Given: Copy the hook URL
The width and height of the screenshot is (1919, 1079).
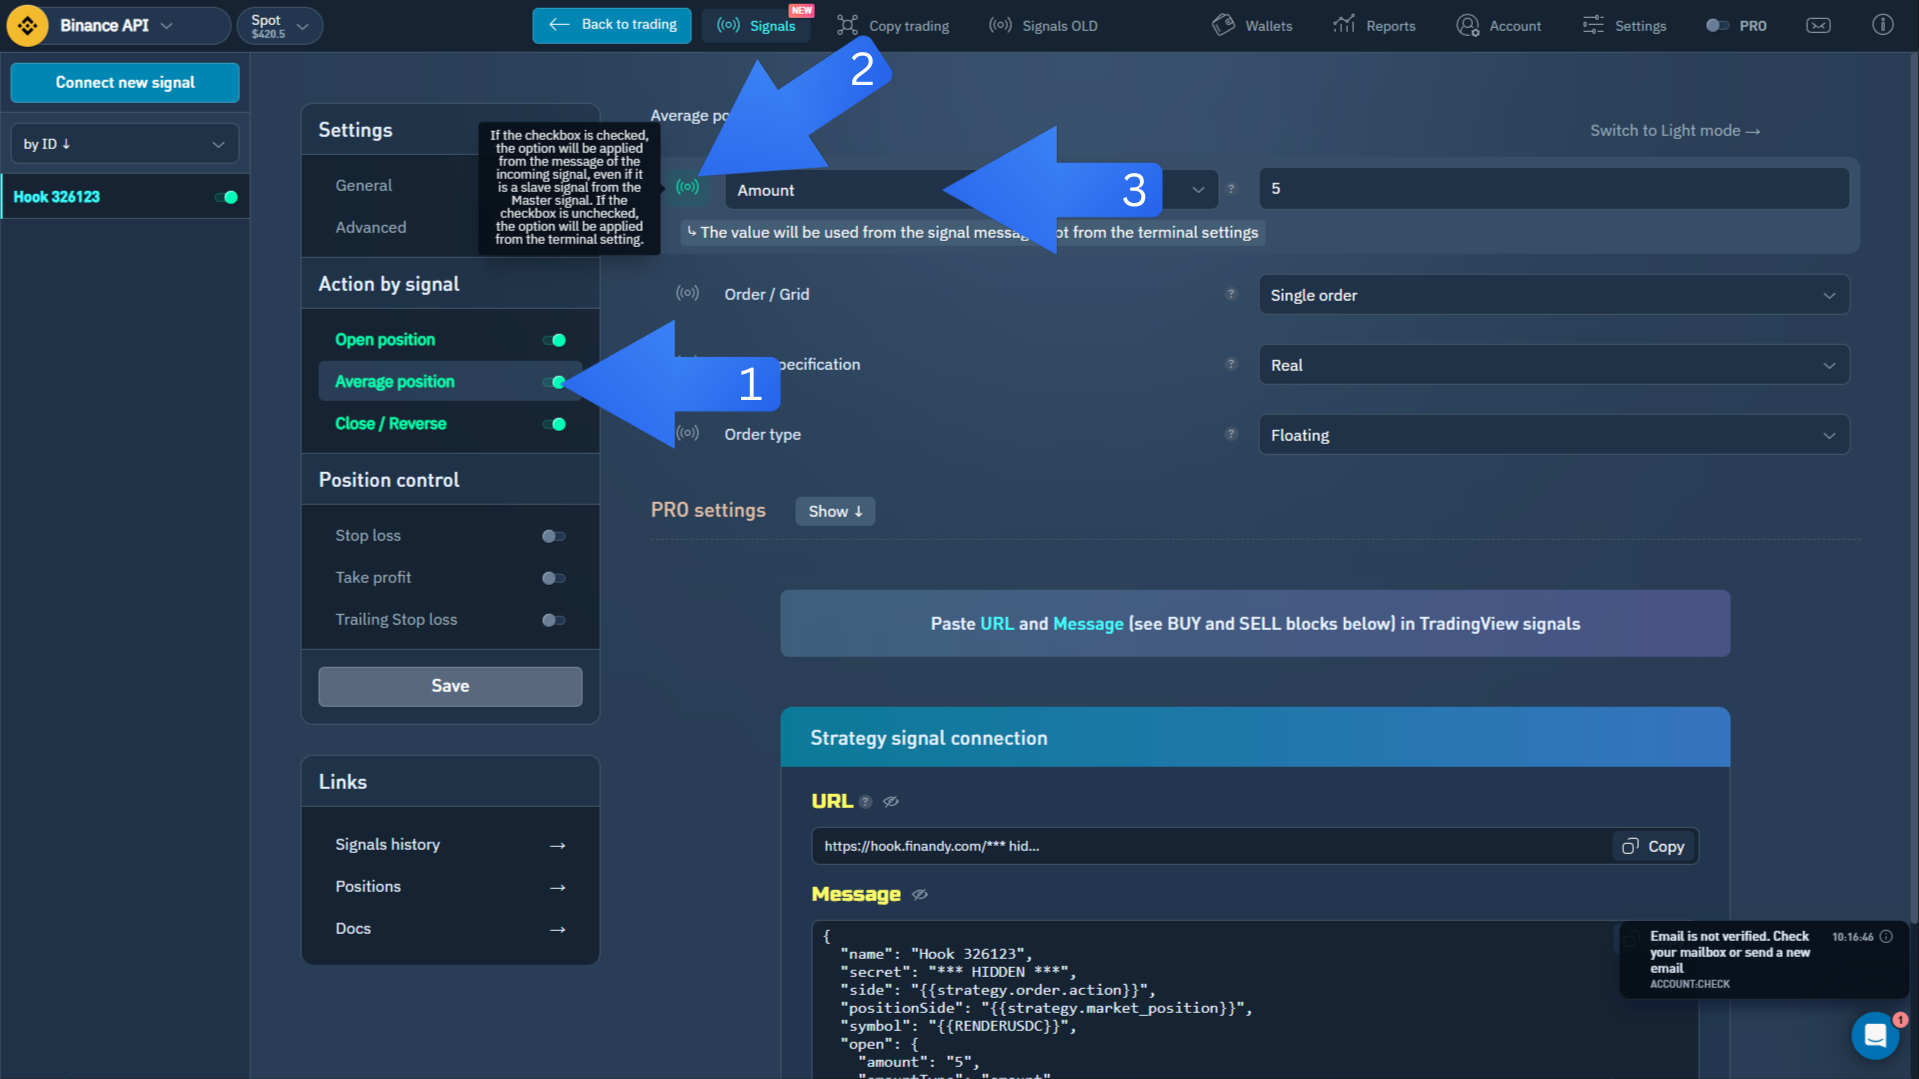Looking at the screenshot, I should pos(1653,846).
